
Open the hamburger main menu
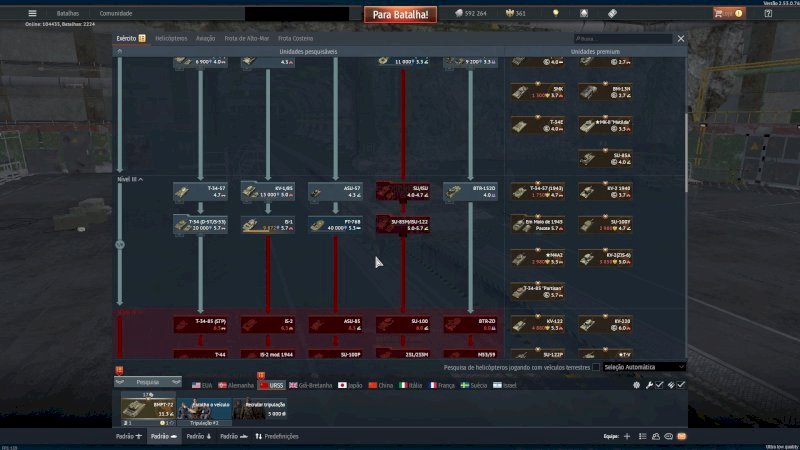pyautogui.click(x=32, y=13)
